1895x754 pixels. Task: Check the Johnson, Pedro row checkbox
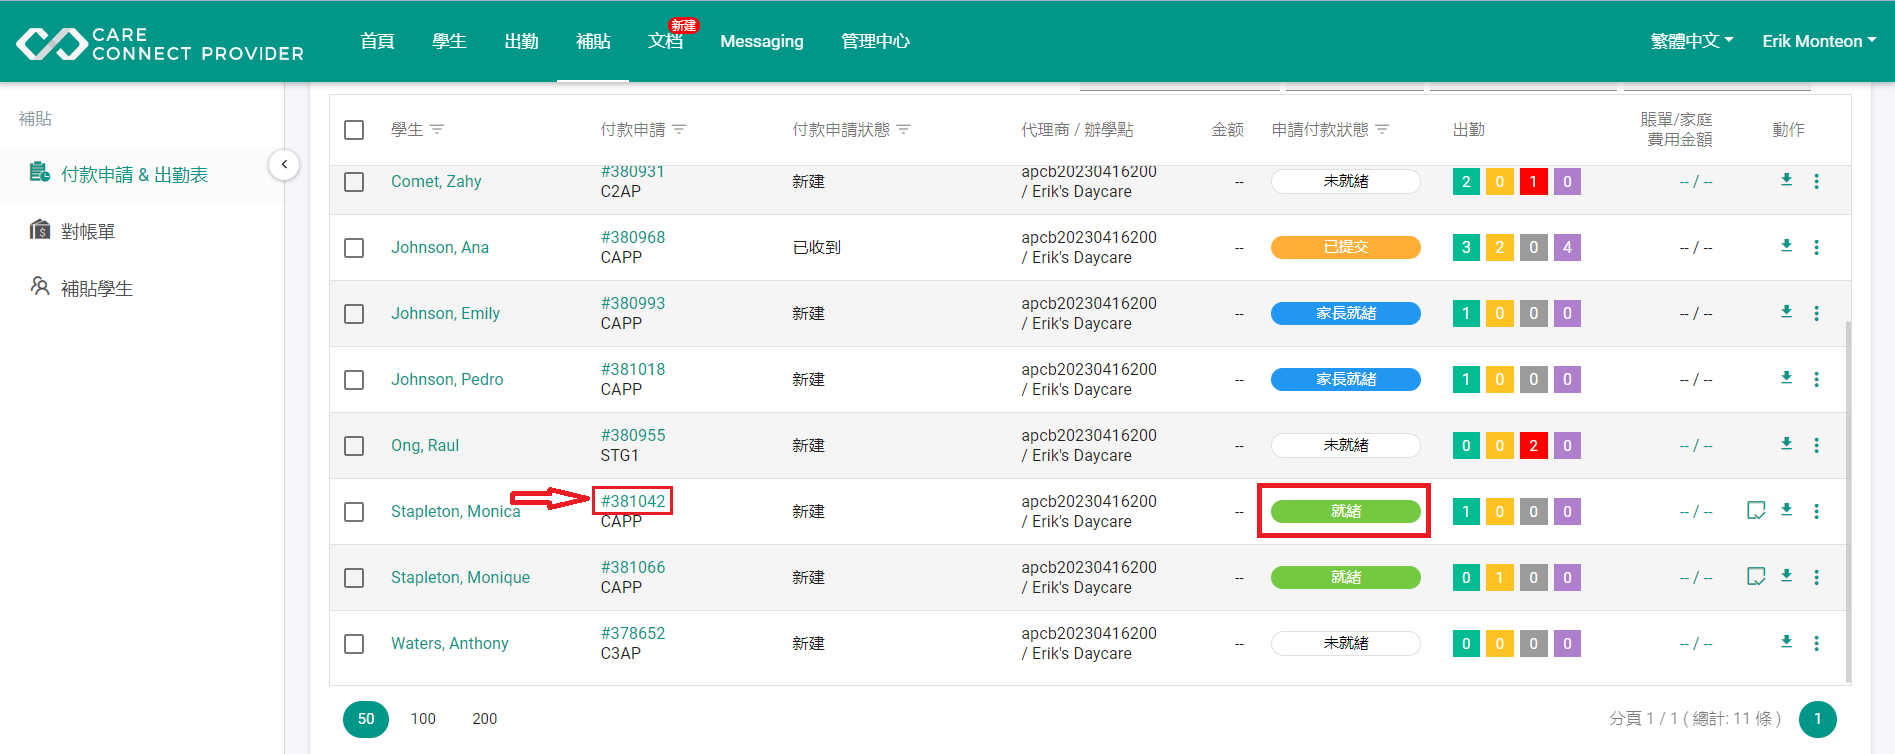click(354, 380)
